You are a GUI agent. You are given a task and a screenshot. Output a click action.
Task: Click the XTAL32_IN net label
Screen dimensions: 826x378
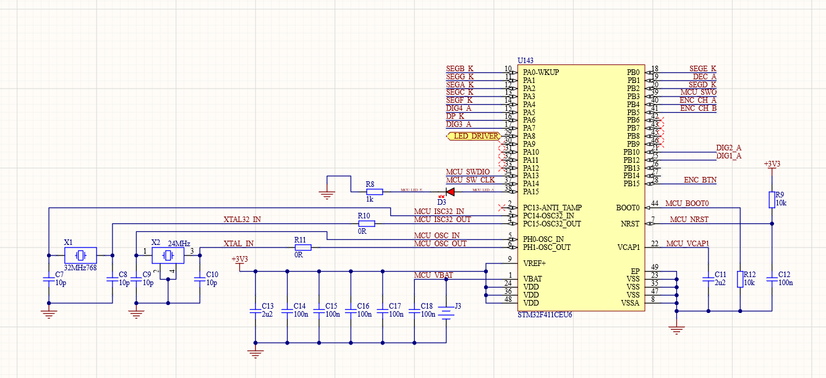[242, 219]
